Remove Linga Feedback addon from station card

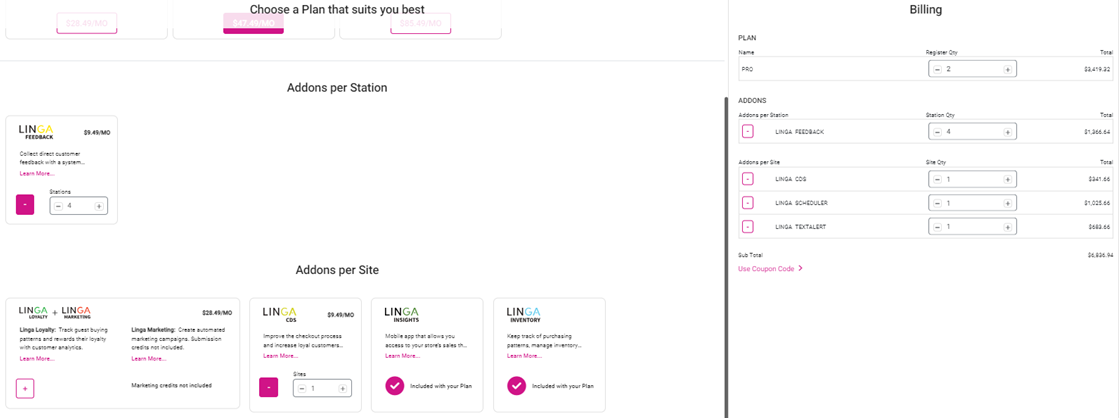(26, 205)
